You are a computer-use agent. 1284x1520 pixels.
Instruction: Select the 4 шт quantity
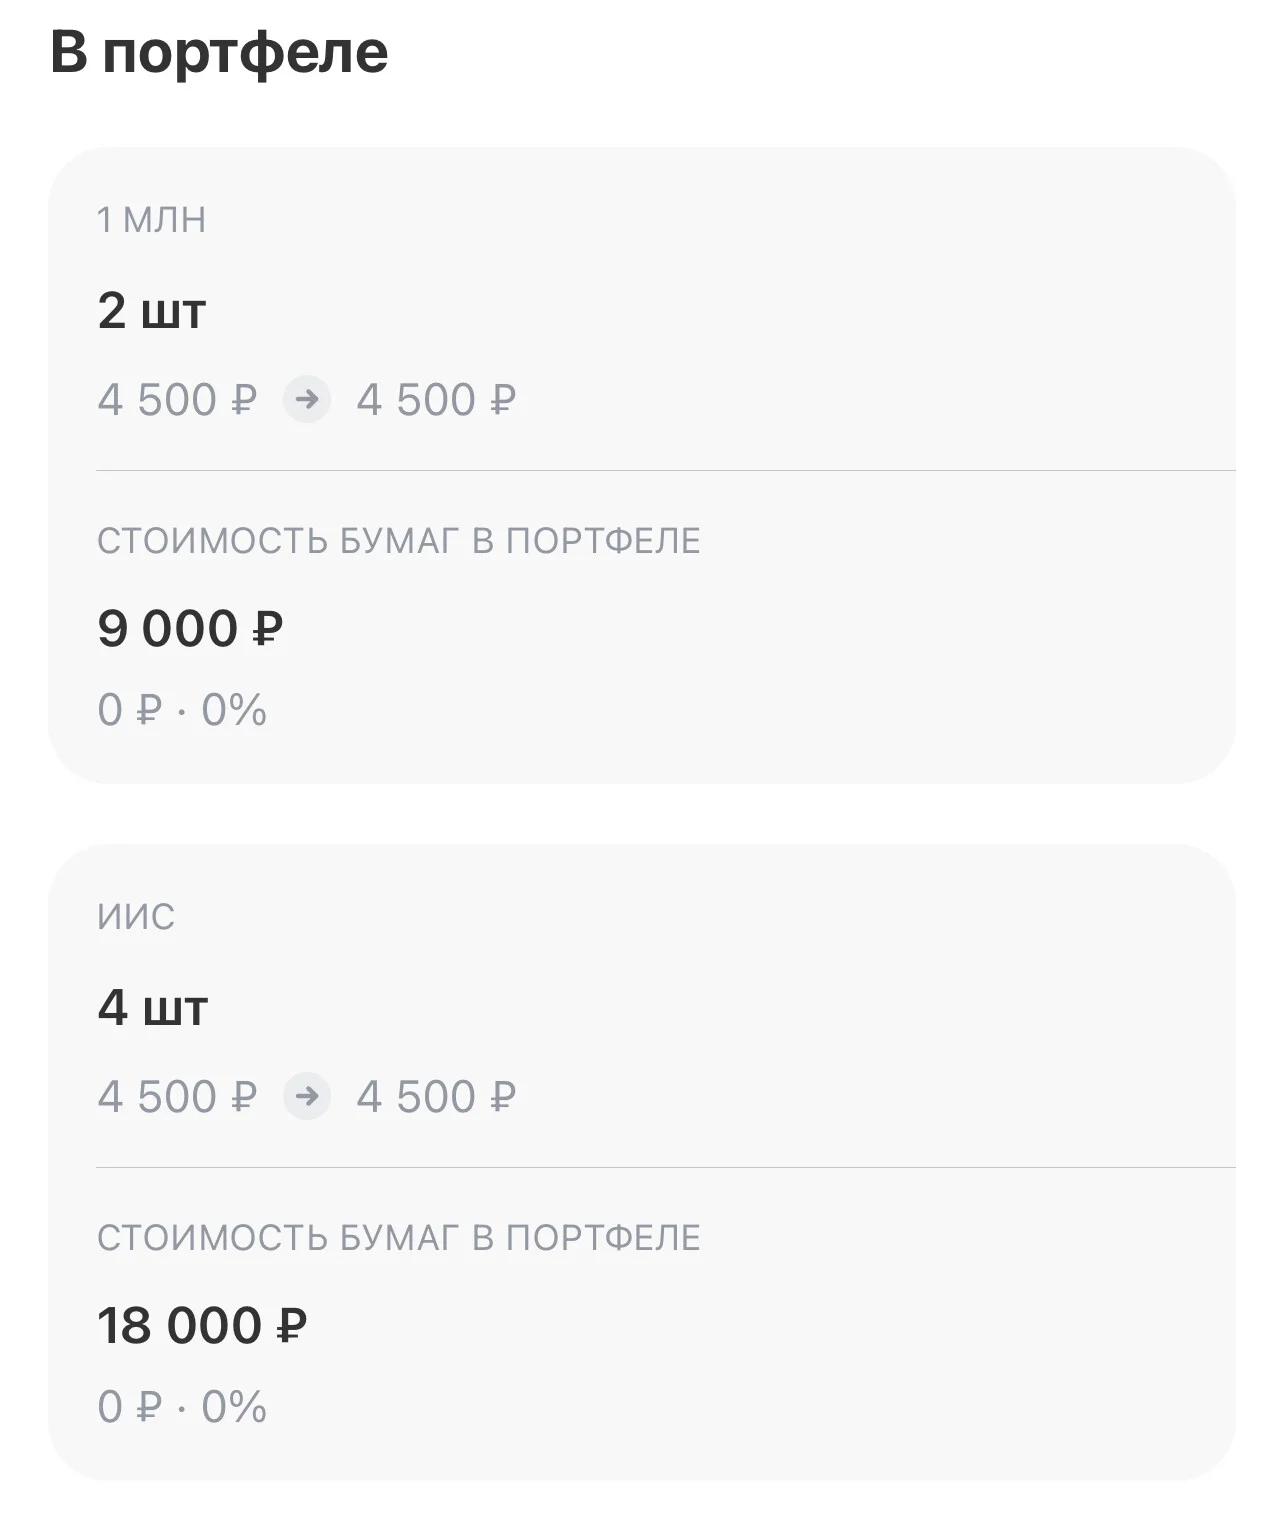pyautogui.click(x=152, y=1008)
